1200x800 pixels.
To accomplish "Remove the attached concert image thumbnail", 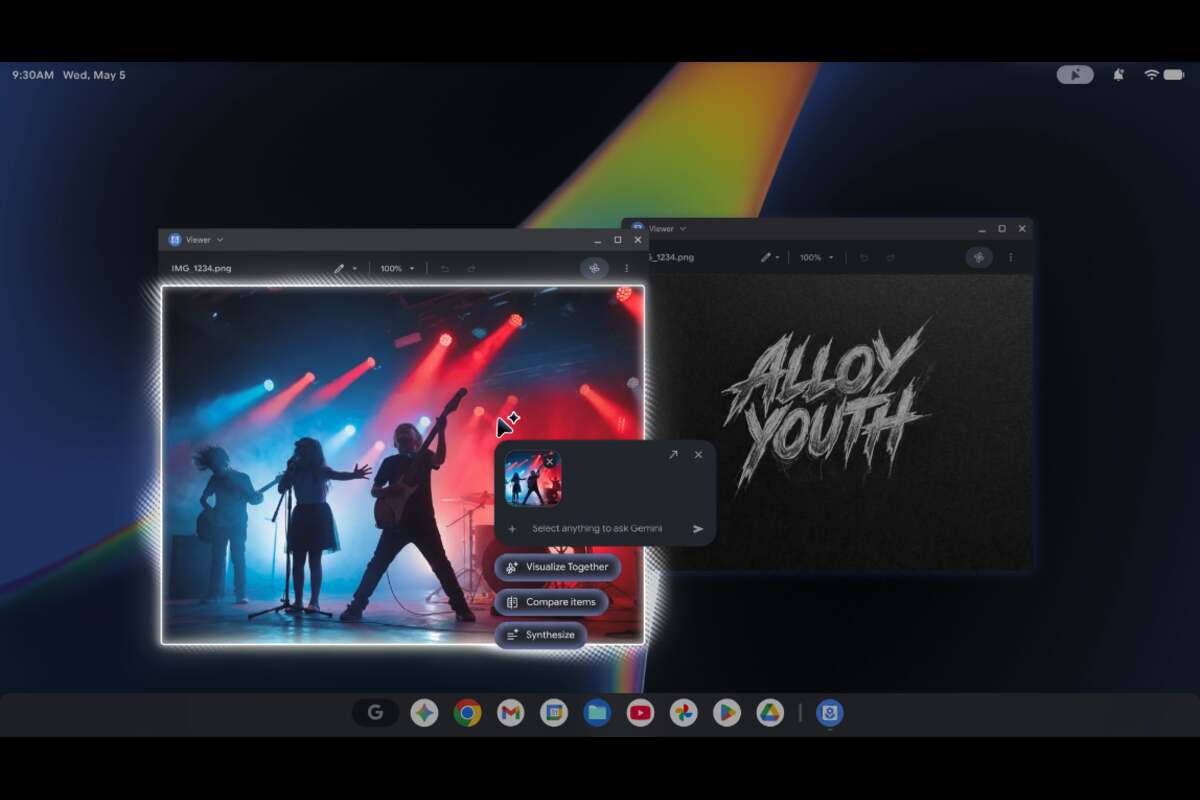I will tap(549, 461).
